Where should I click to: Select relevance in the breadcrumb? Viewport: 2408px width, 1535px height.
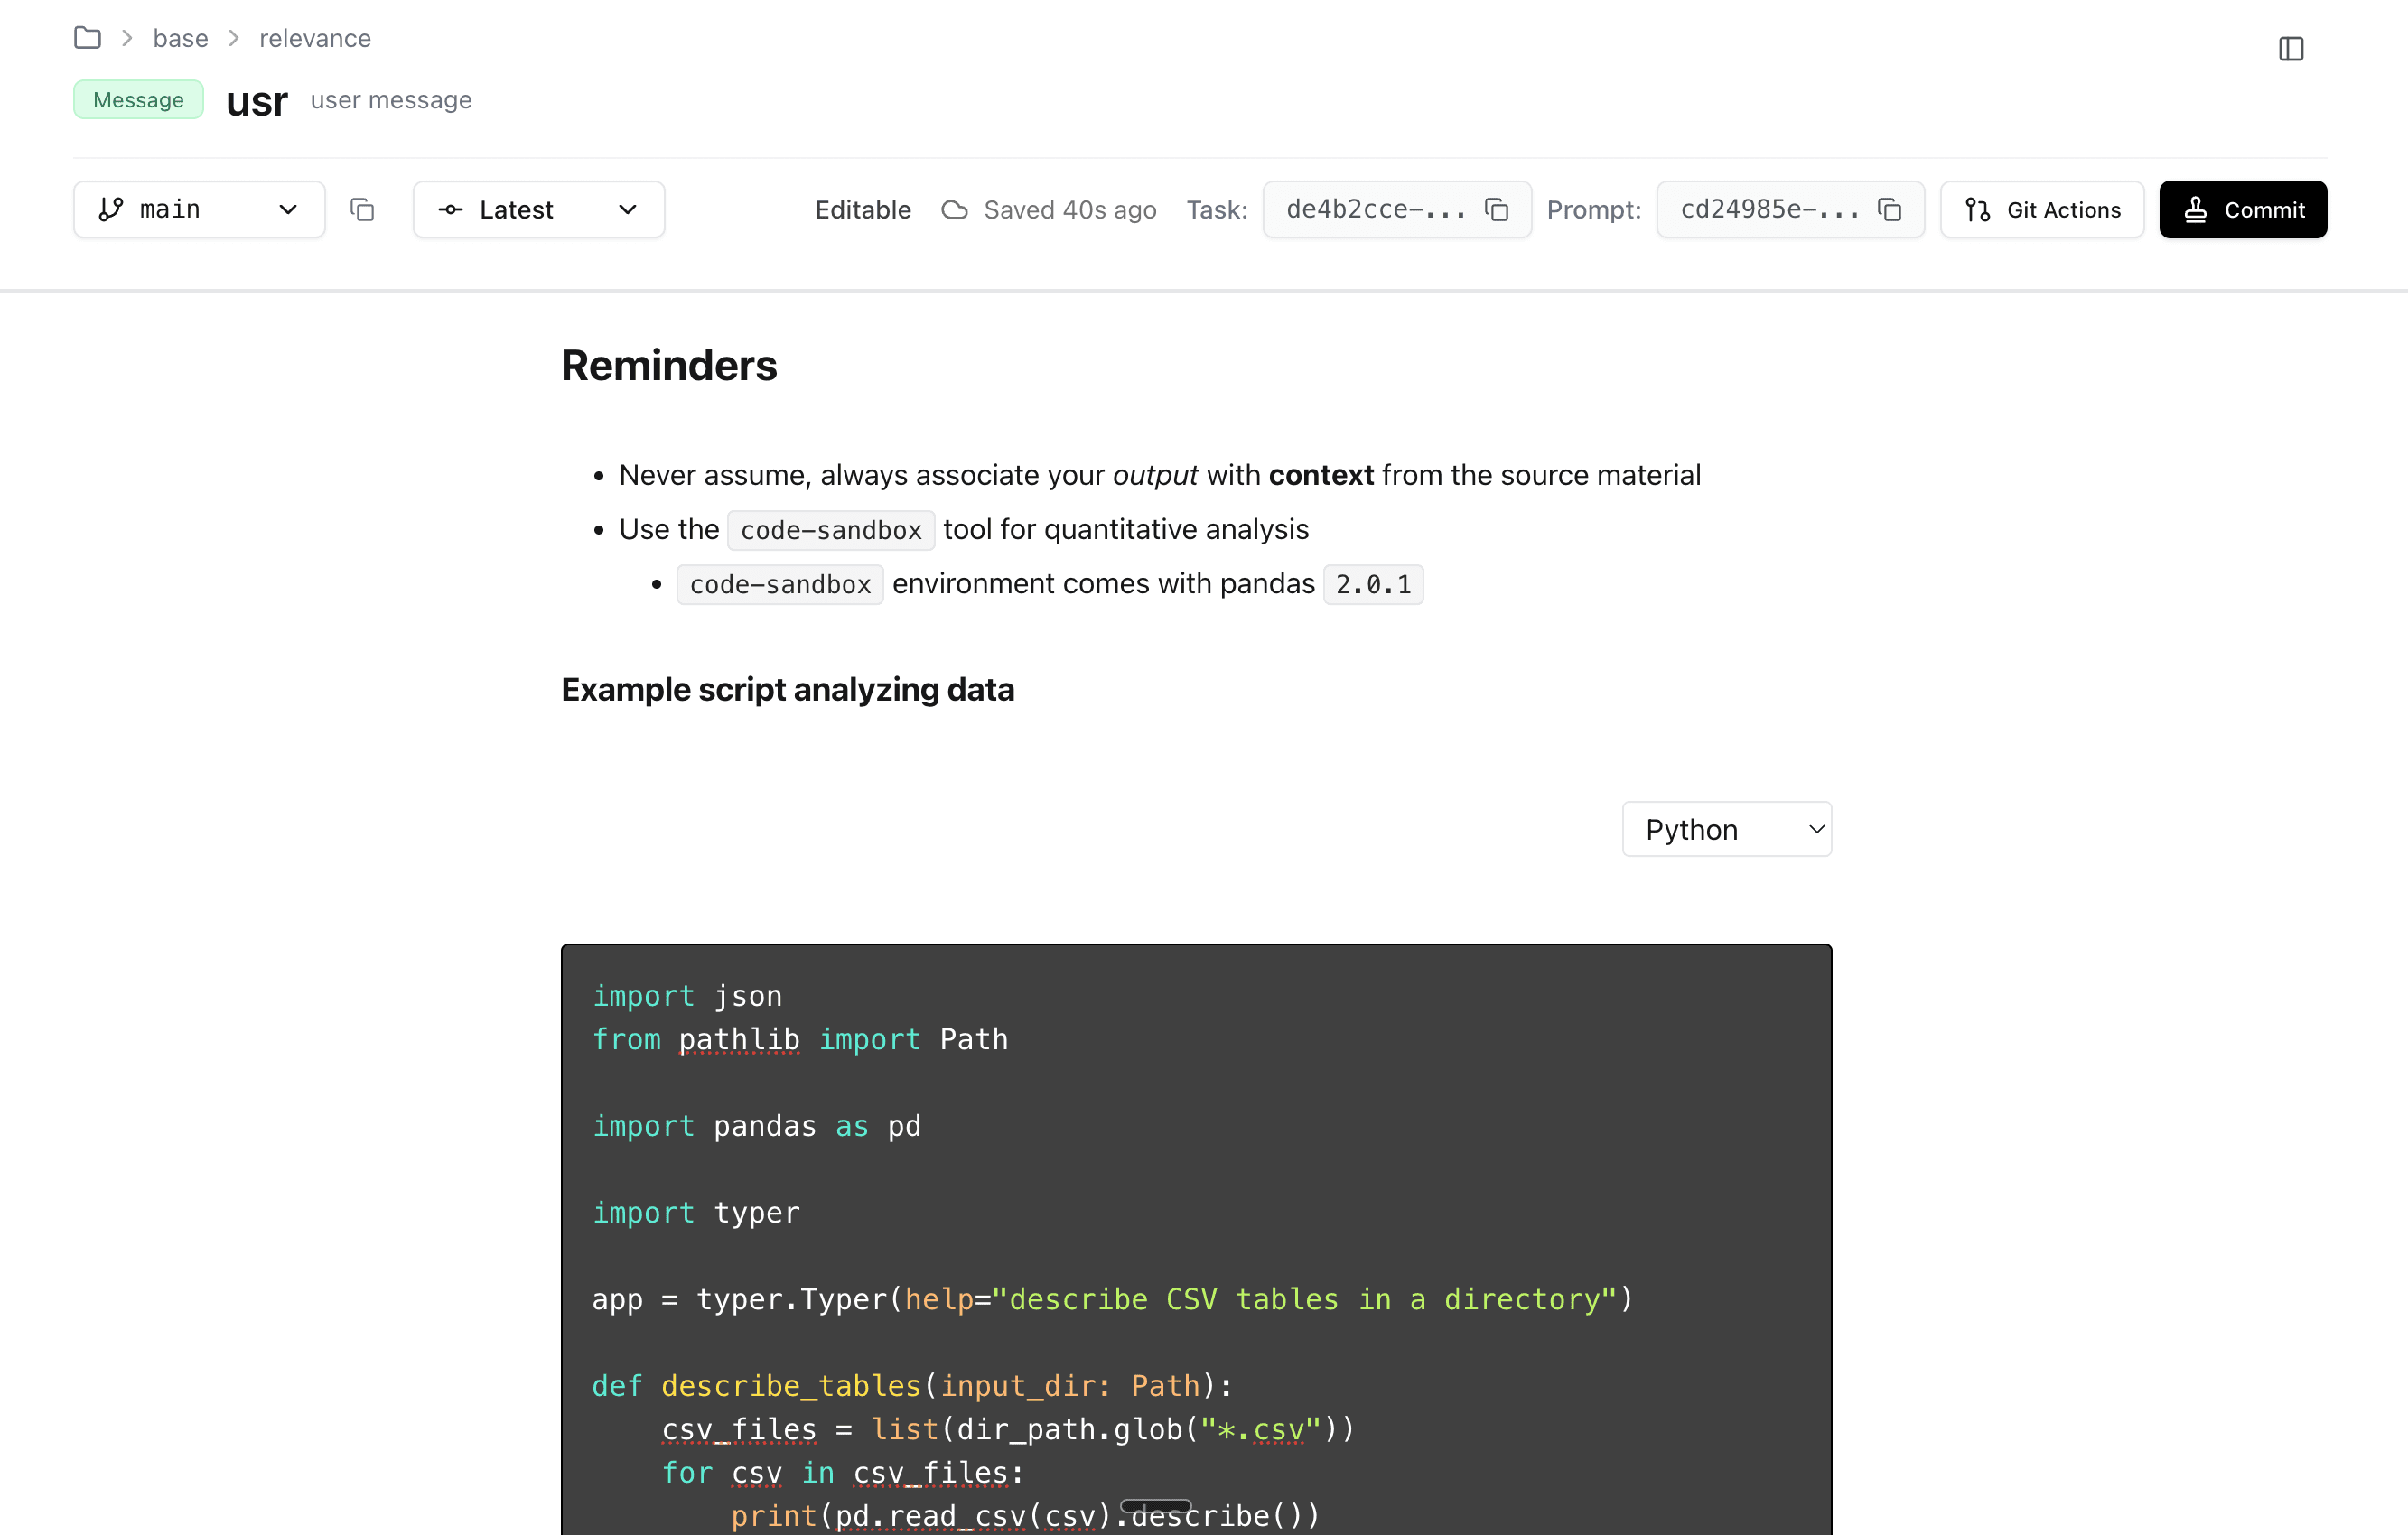pyautogui.click(x=315, y=37)
